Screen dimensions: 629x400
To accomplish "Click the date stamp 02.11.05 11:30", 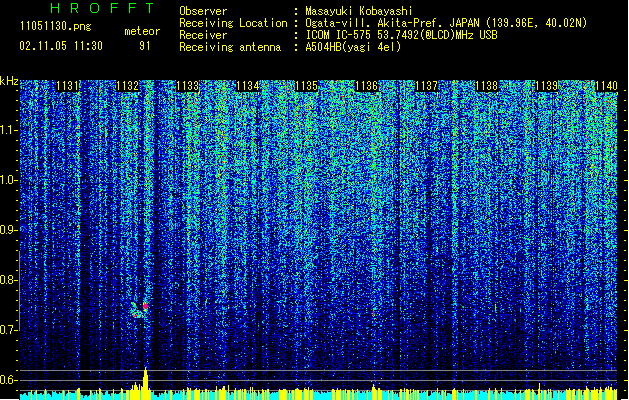I will [61, 46].
